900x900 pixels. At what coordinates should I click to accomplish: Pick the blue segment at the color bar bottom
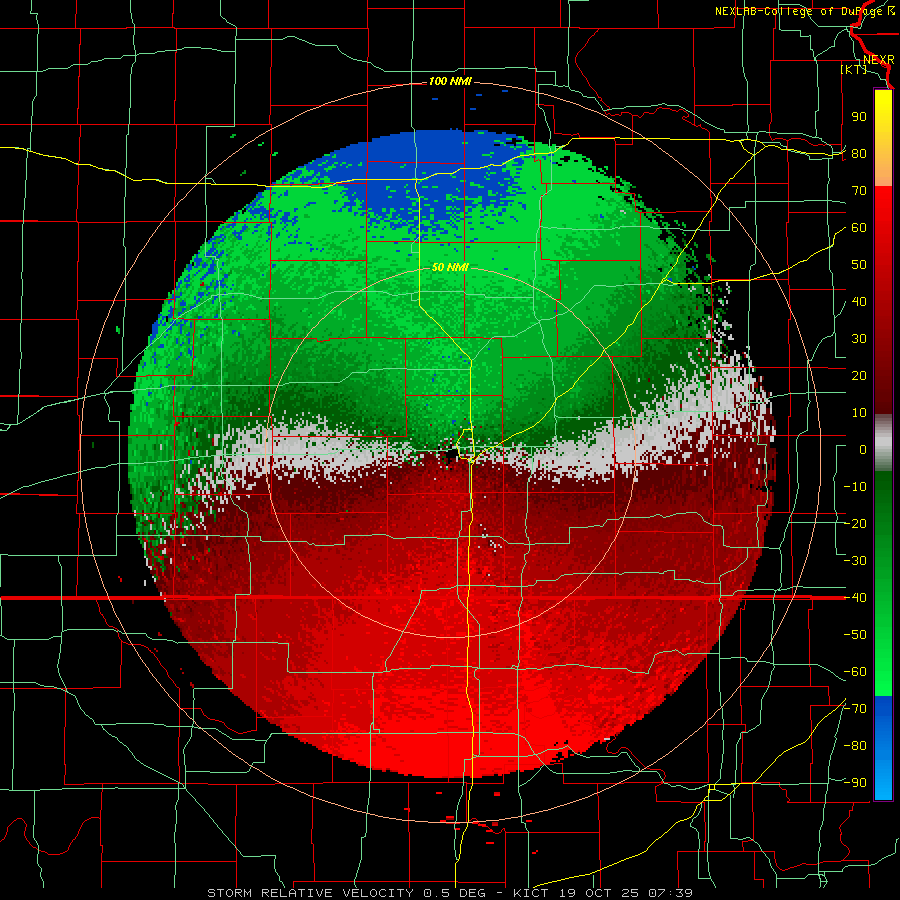pos(883,747)
